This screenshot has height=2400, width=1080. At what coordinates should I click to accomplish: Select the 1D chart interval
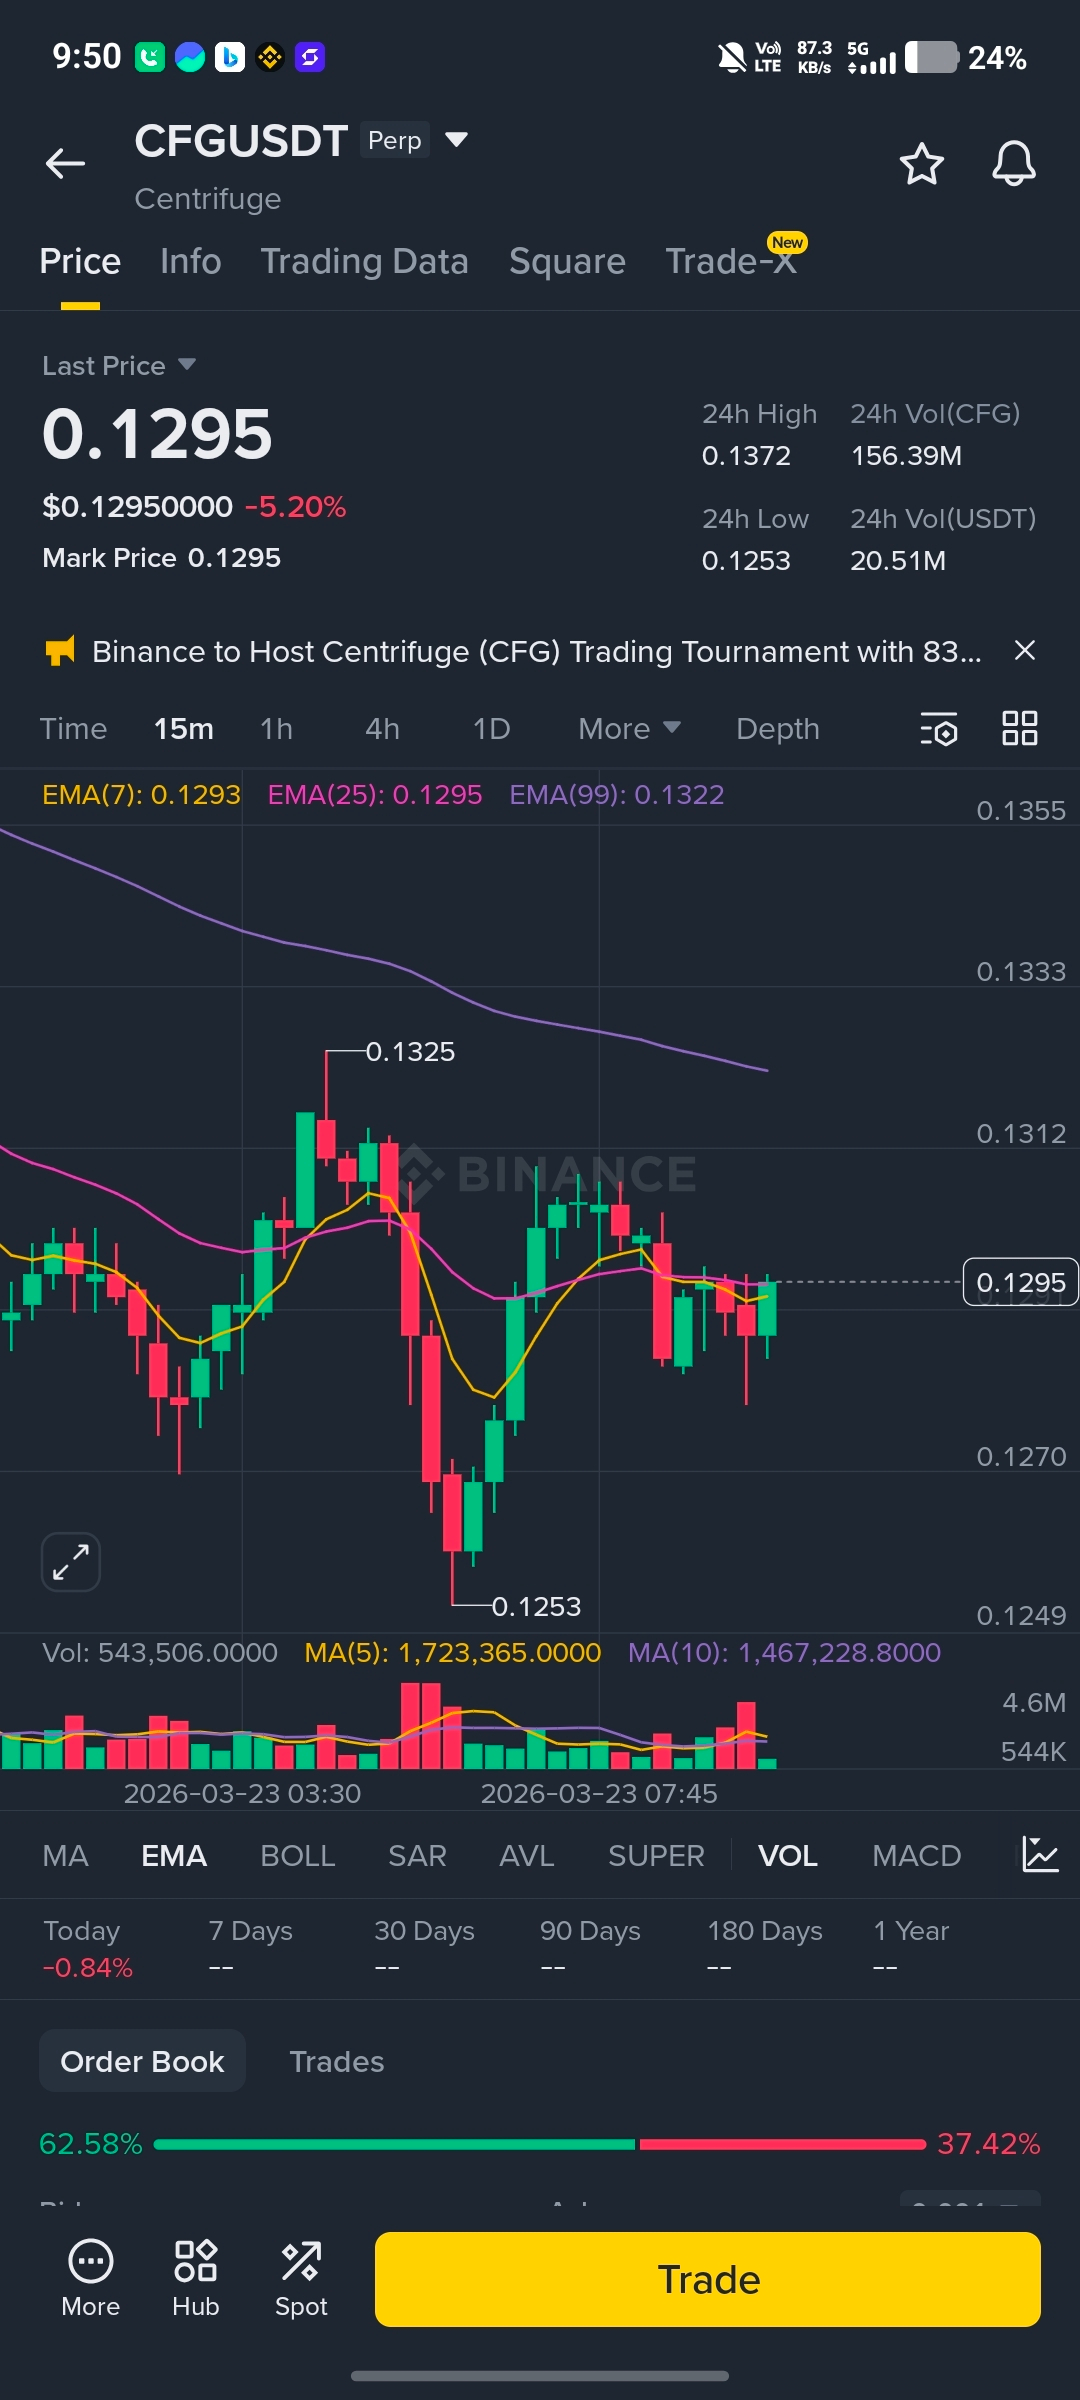click(x=491, y=729)
